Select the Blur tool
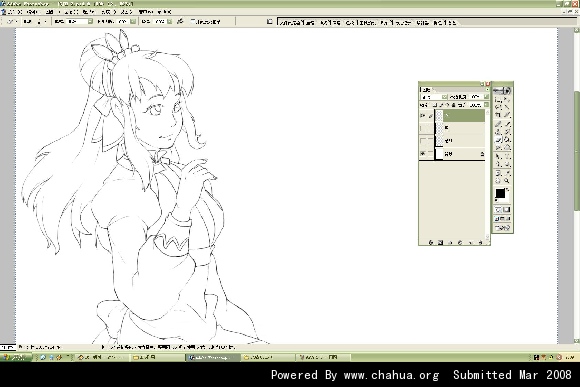The height and width of the screenshot is (387, 580). 498,148
